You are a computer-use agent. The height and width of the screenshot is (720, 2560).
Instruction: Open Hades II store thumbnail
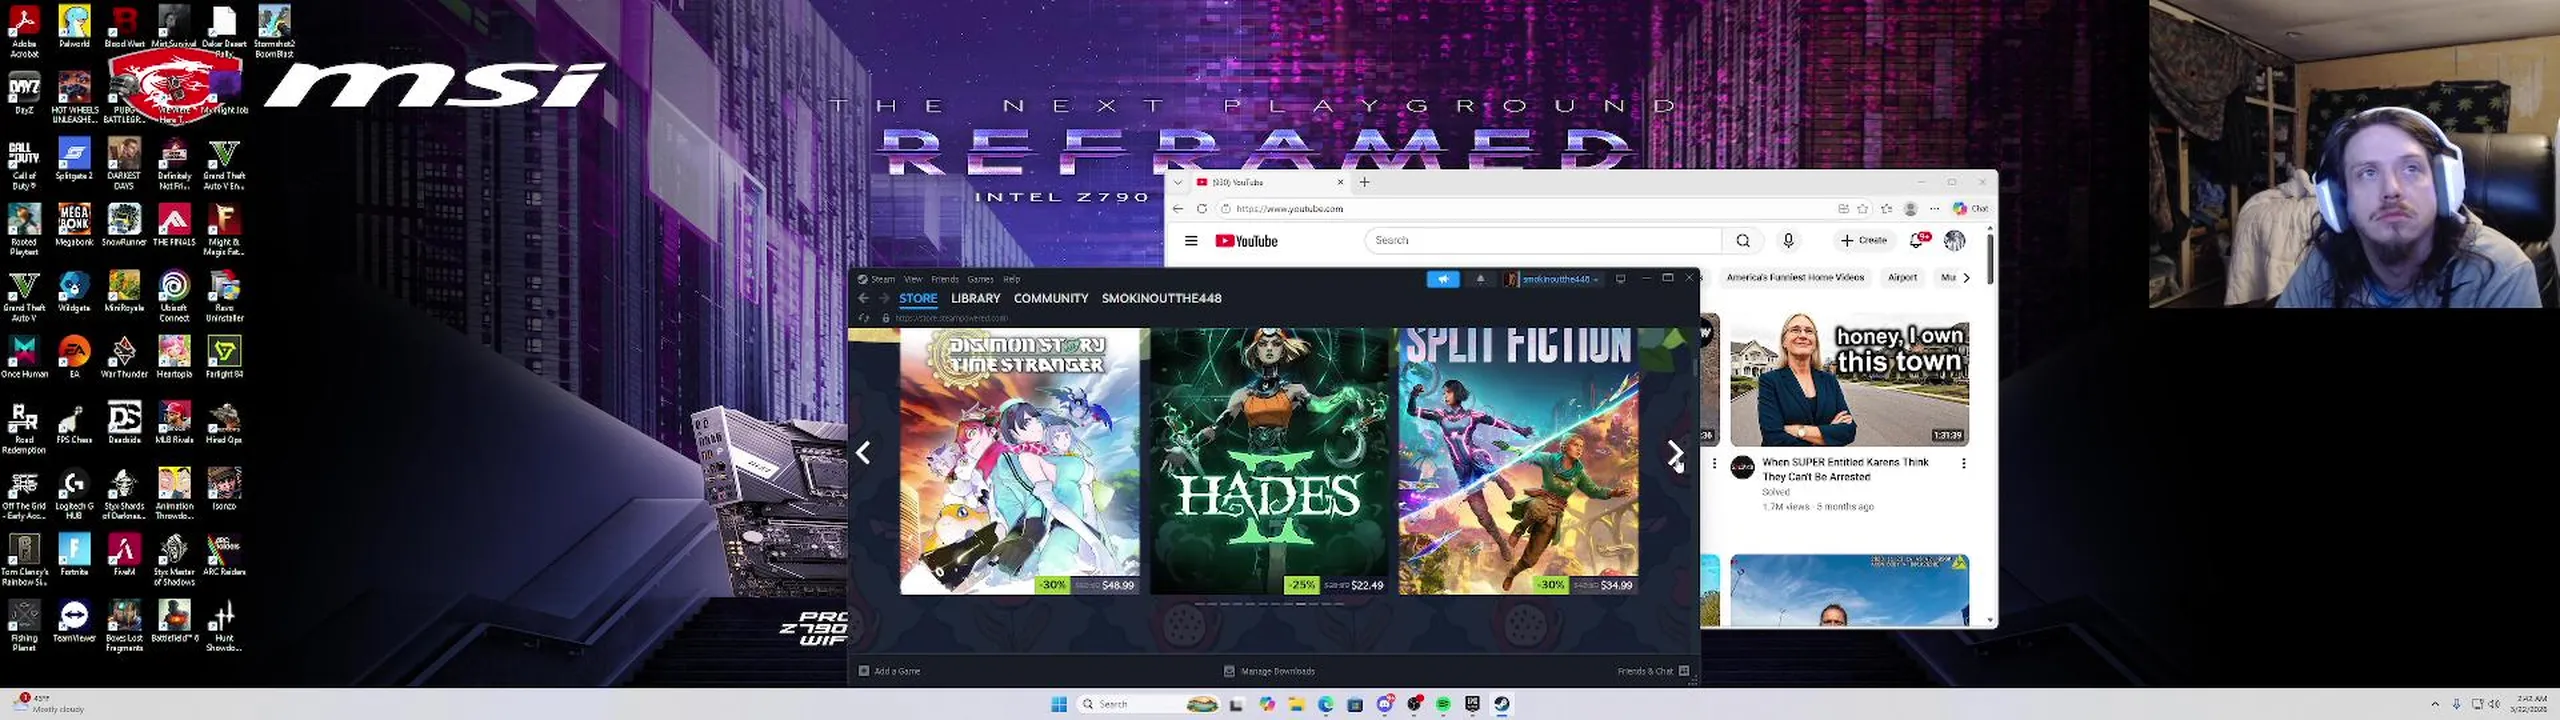coord(1269,461)
